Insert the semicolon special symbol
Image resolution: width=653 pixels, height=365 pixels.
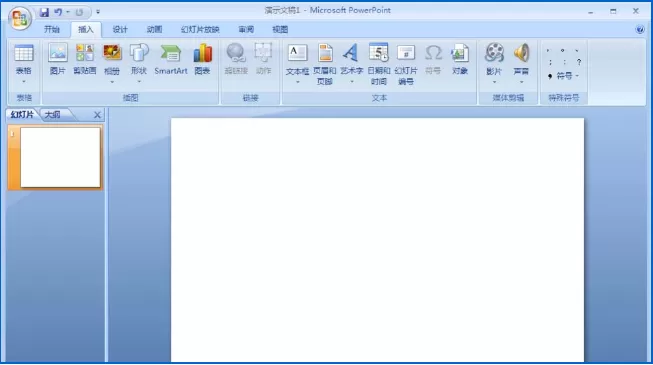click(x=551, y=62)
